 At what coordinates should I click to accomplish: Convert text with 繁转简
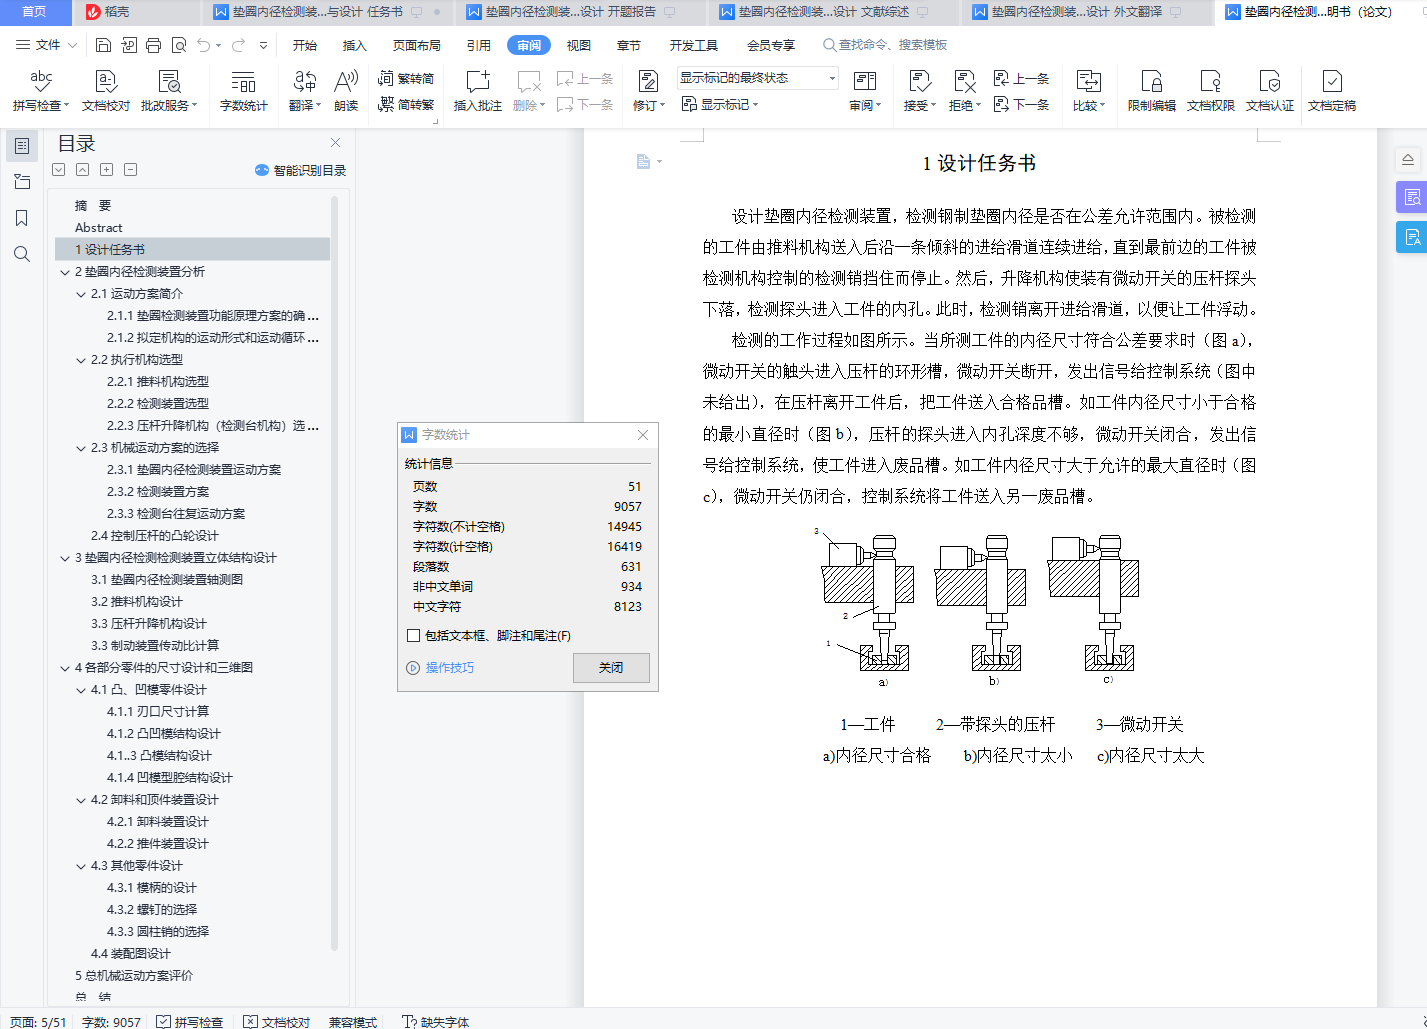tap(406, 78)
